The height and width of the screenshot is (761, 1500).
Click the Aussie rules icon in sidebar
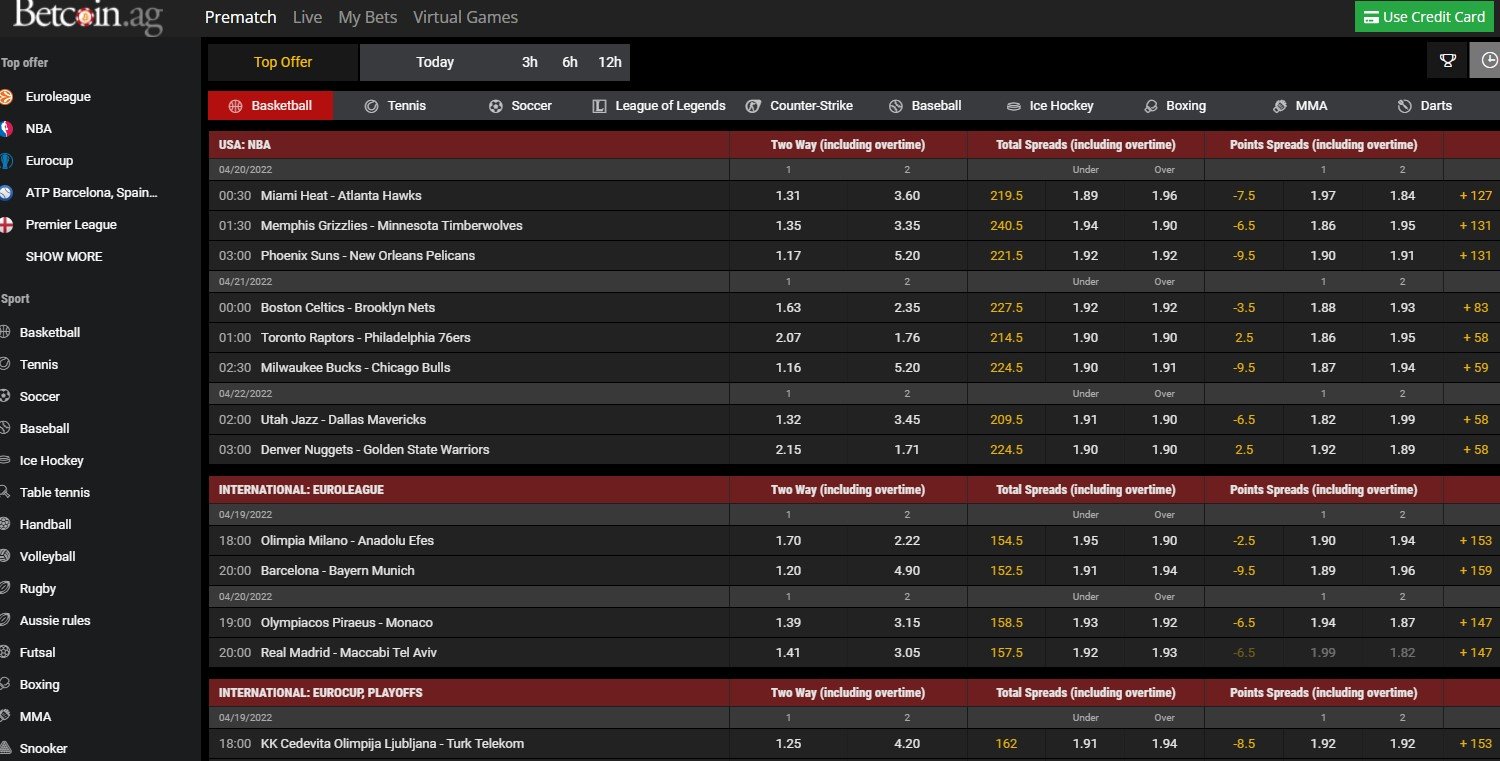pos(5,621)
